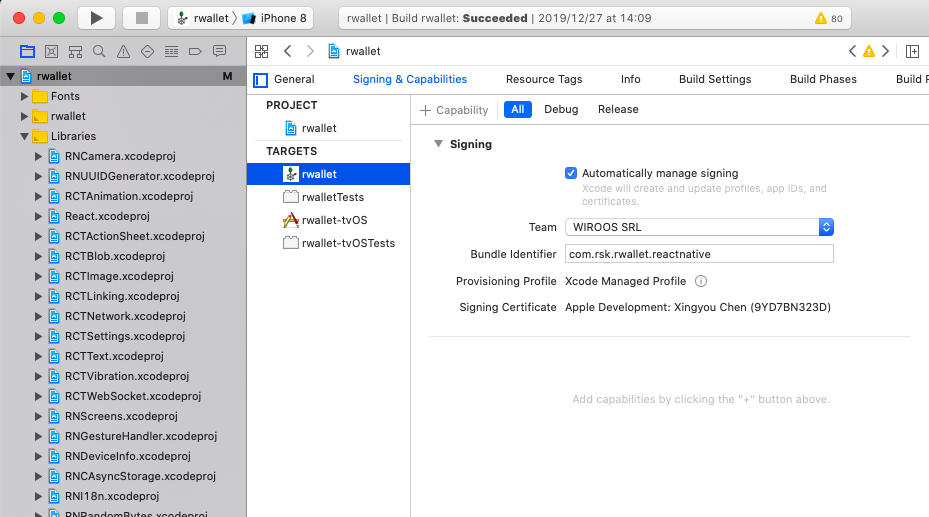Viewport: 929px width, 517px height.
Task: Click the Apple Development signing certificate text
Action: click(x=698, y=307)
